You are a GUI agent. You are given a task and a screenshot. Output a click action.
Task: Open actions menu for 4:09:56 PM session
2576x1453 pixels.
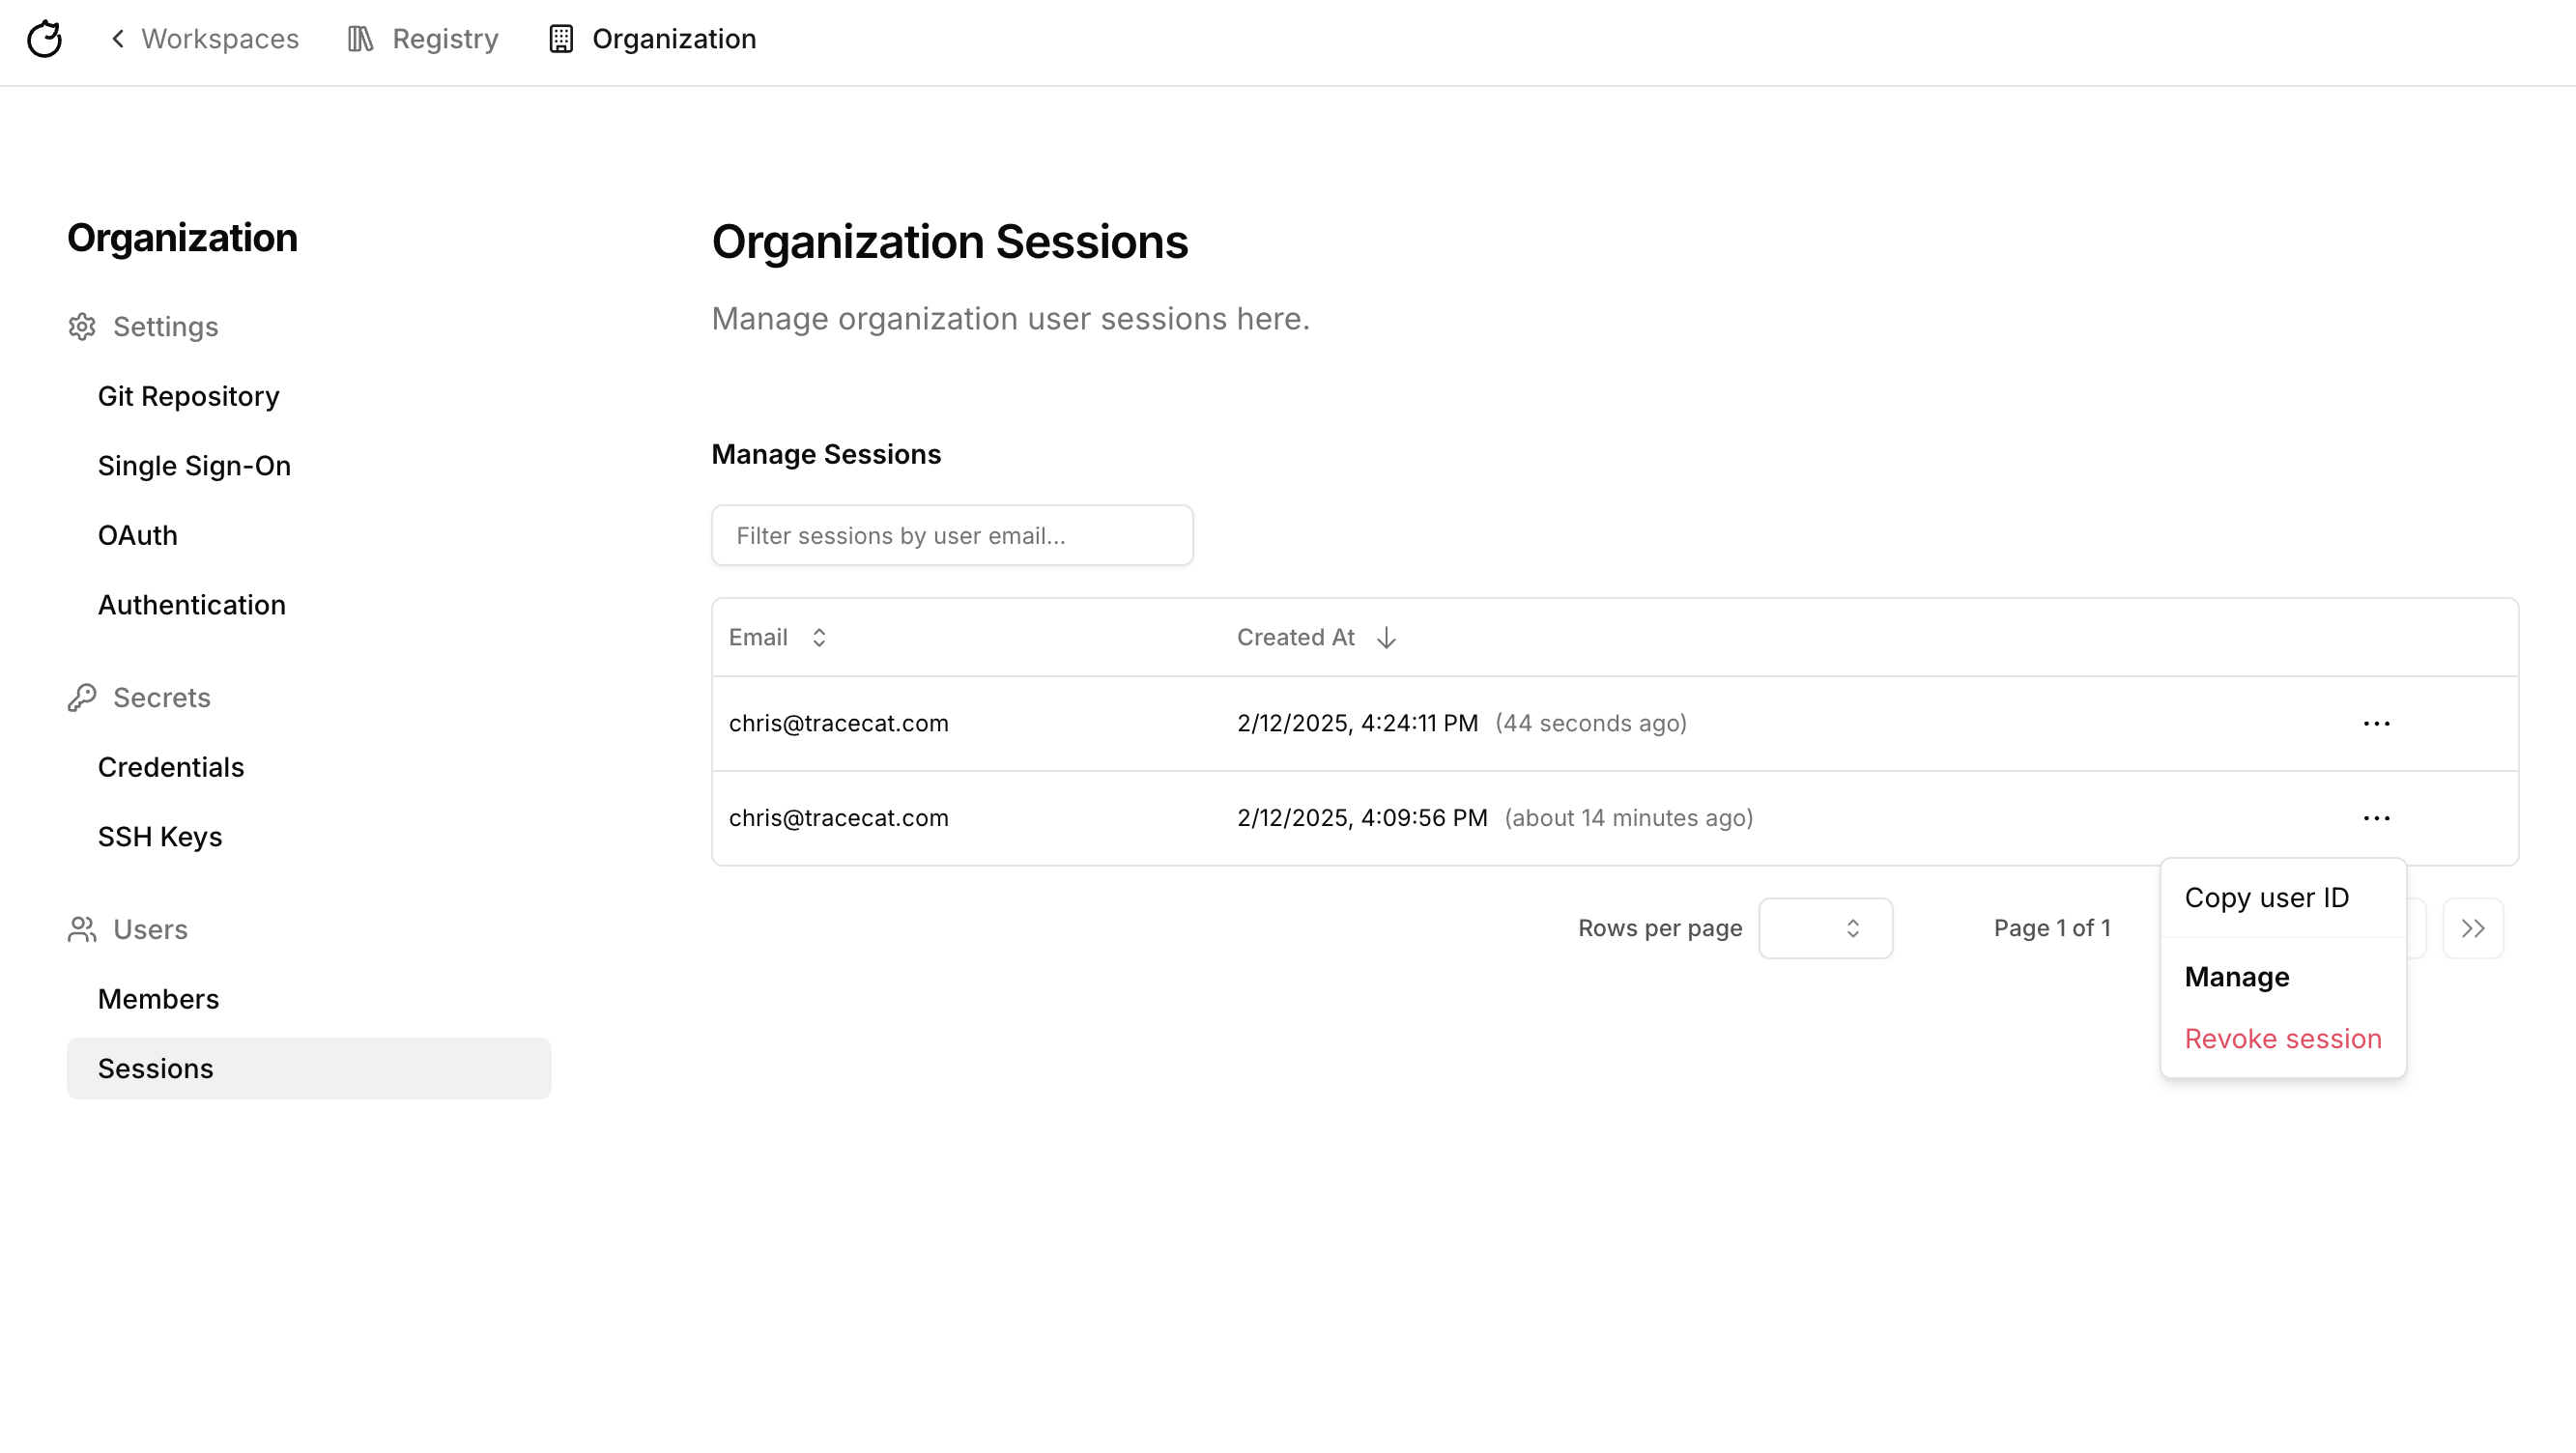[2376, 818]
